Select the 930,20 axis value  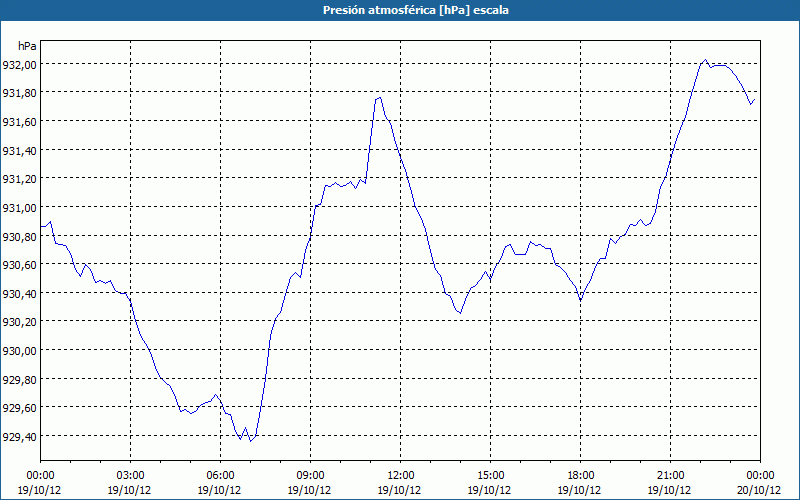[x=19, y=322]
